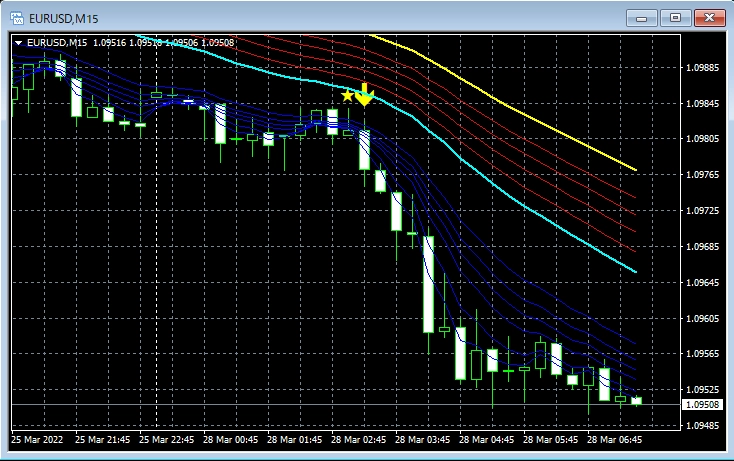Click the 28 Mar 02:45 time label

360,439
